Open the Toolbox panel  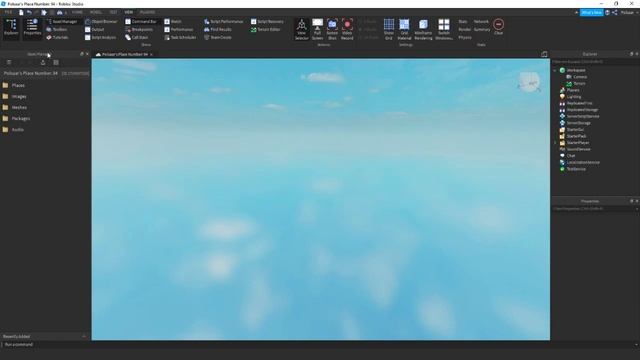pos(57,29)
